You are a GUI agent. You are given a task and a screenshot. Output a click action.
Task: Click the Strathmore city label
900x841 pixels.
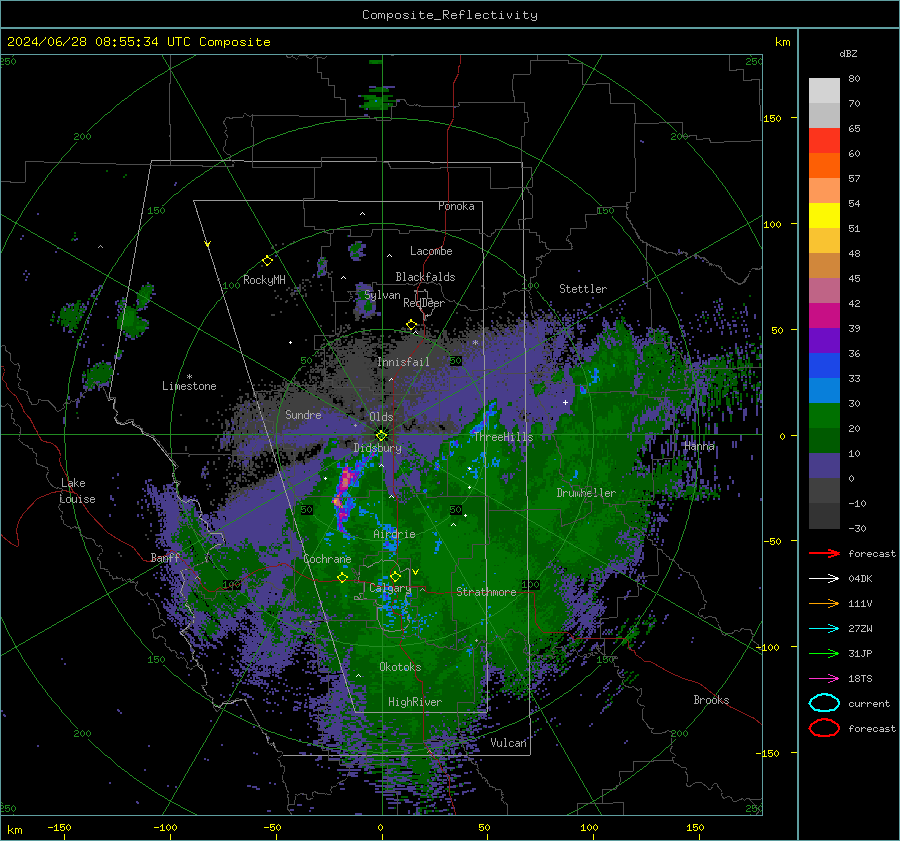coord(486,592)
